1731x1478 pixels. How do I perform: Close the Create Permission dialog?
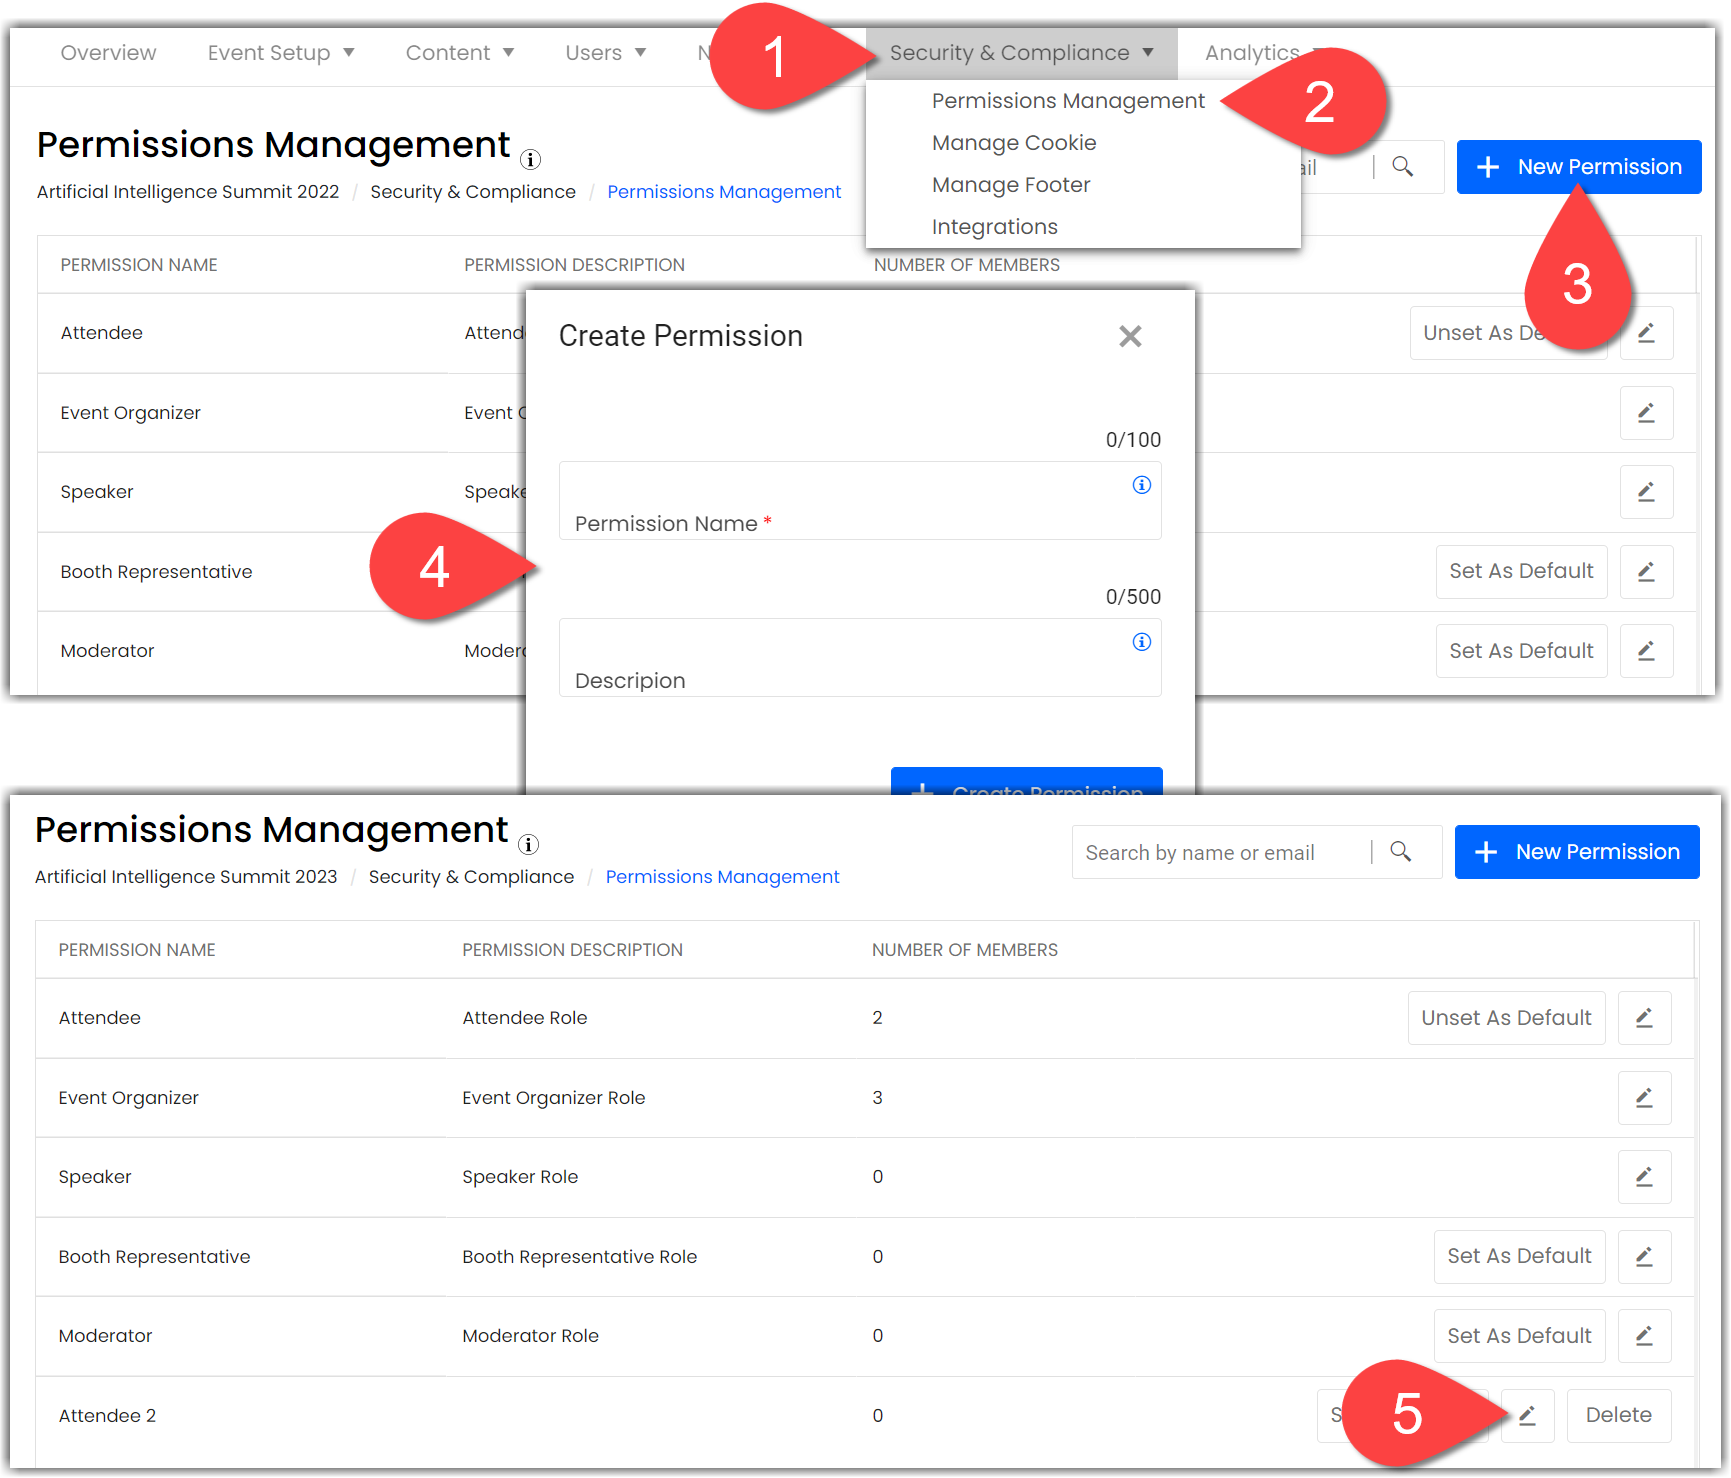(x=1130, y=337)
